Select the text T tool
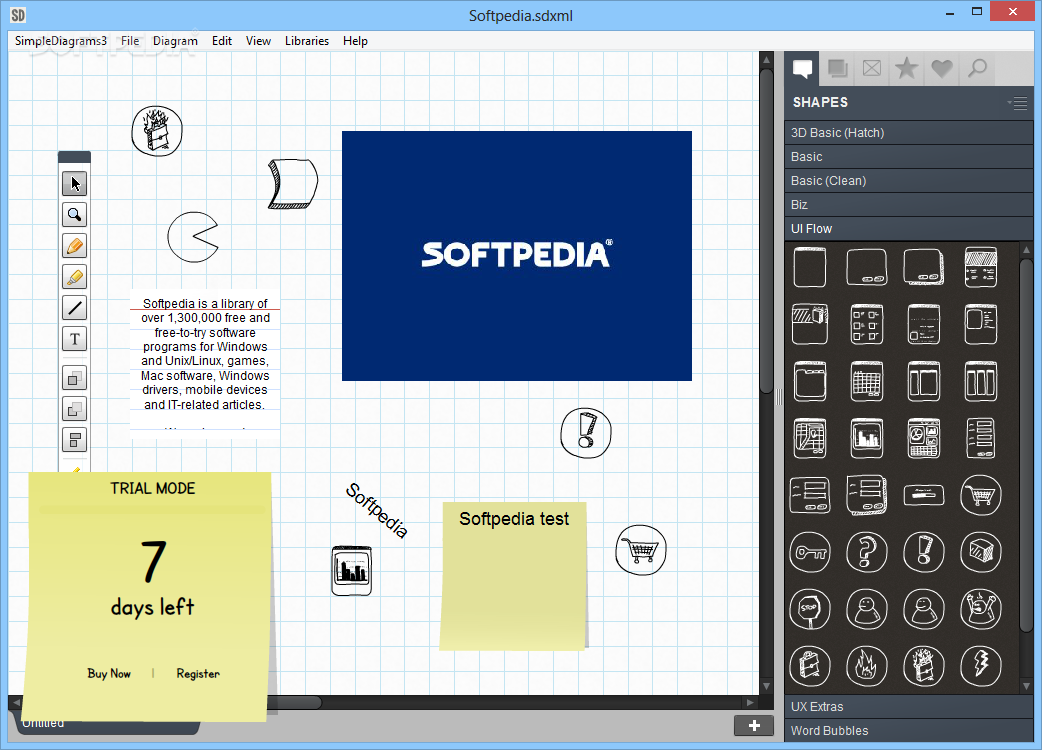 [74, 339]
